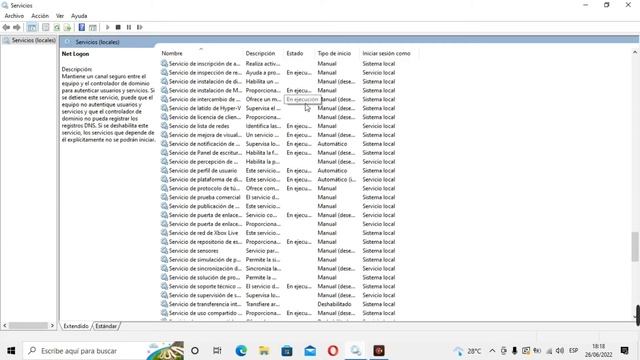Sort by Iniciar sesión como column header
This screenshot has width=640, height=360.
pos(386,53)
